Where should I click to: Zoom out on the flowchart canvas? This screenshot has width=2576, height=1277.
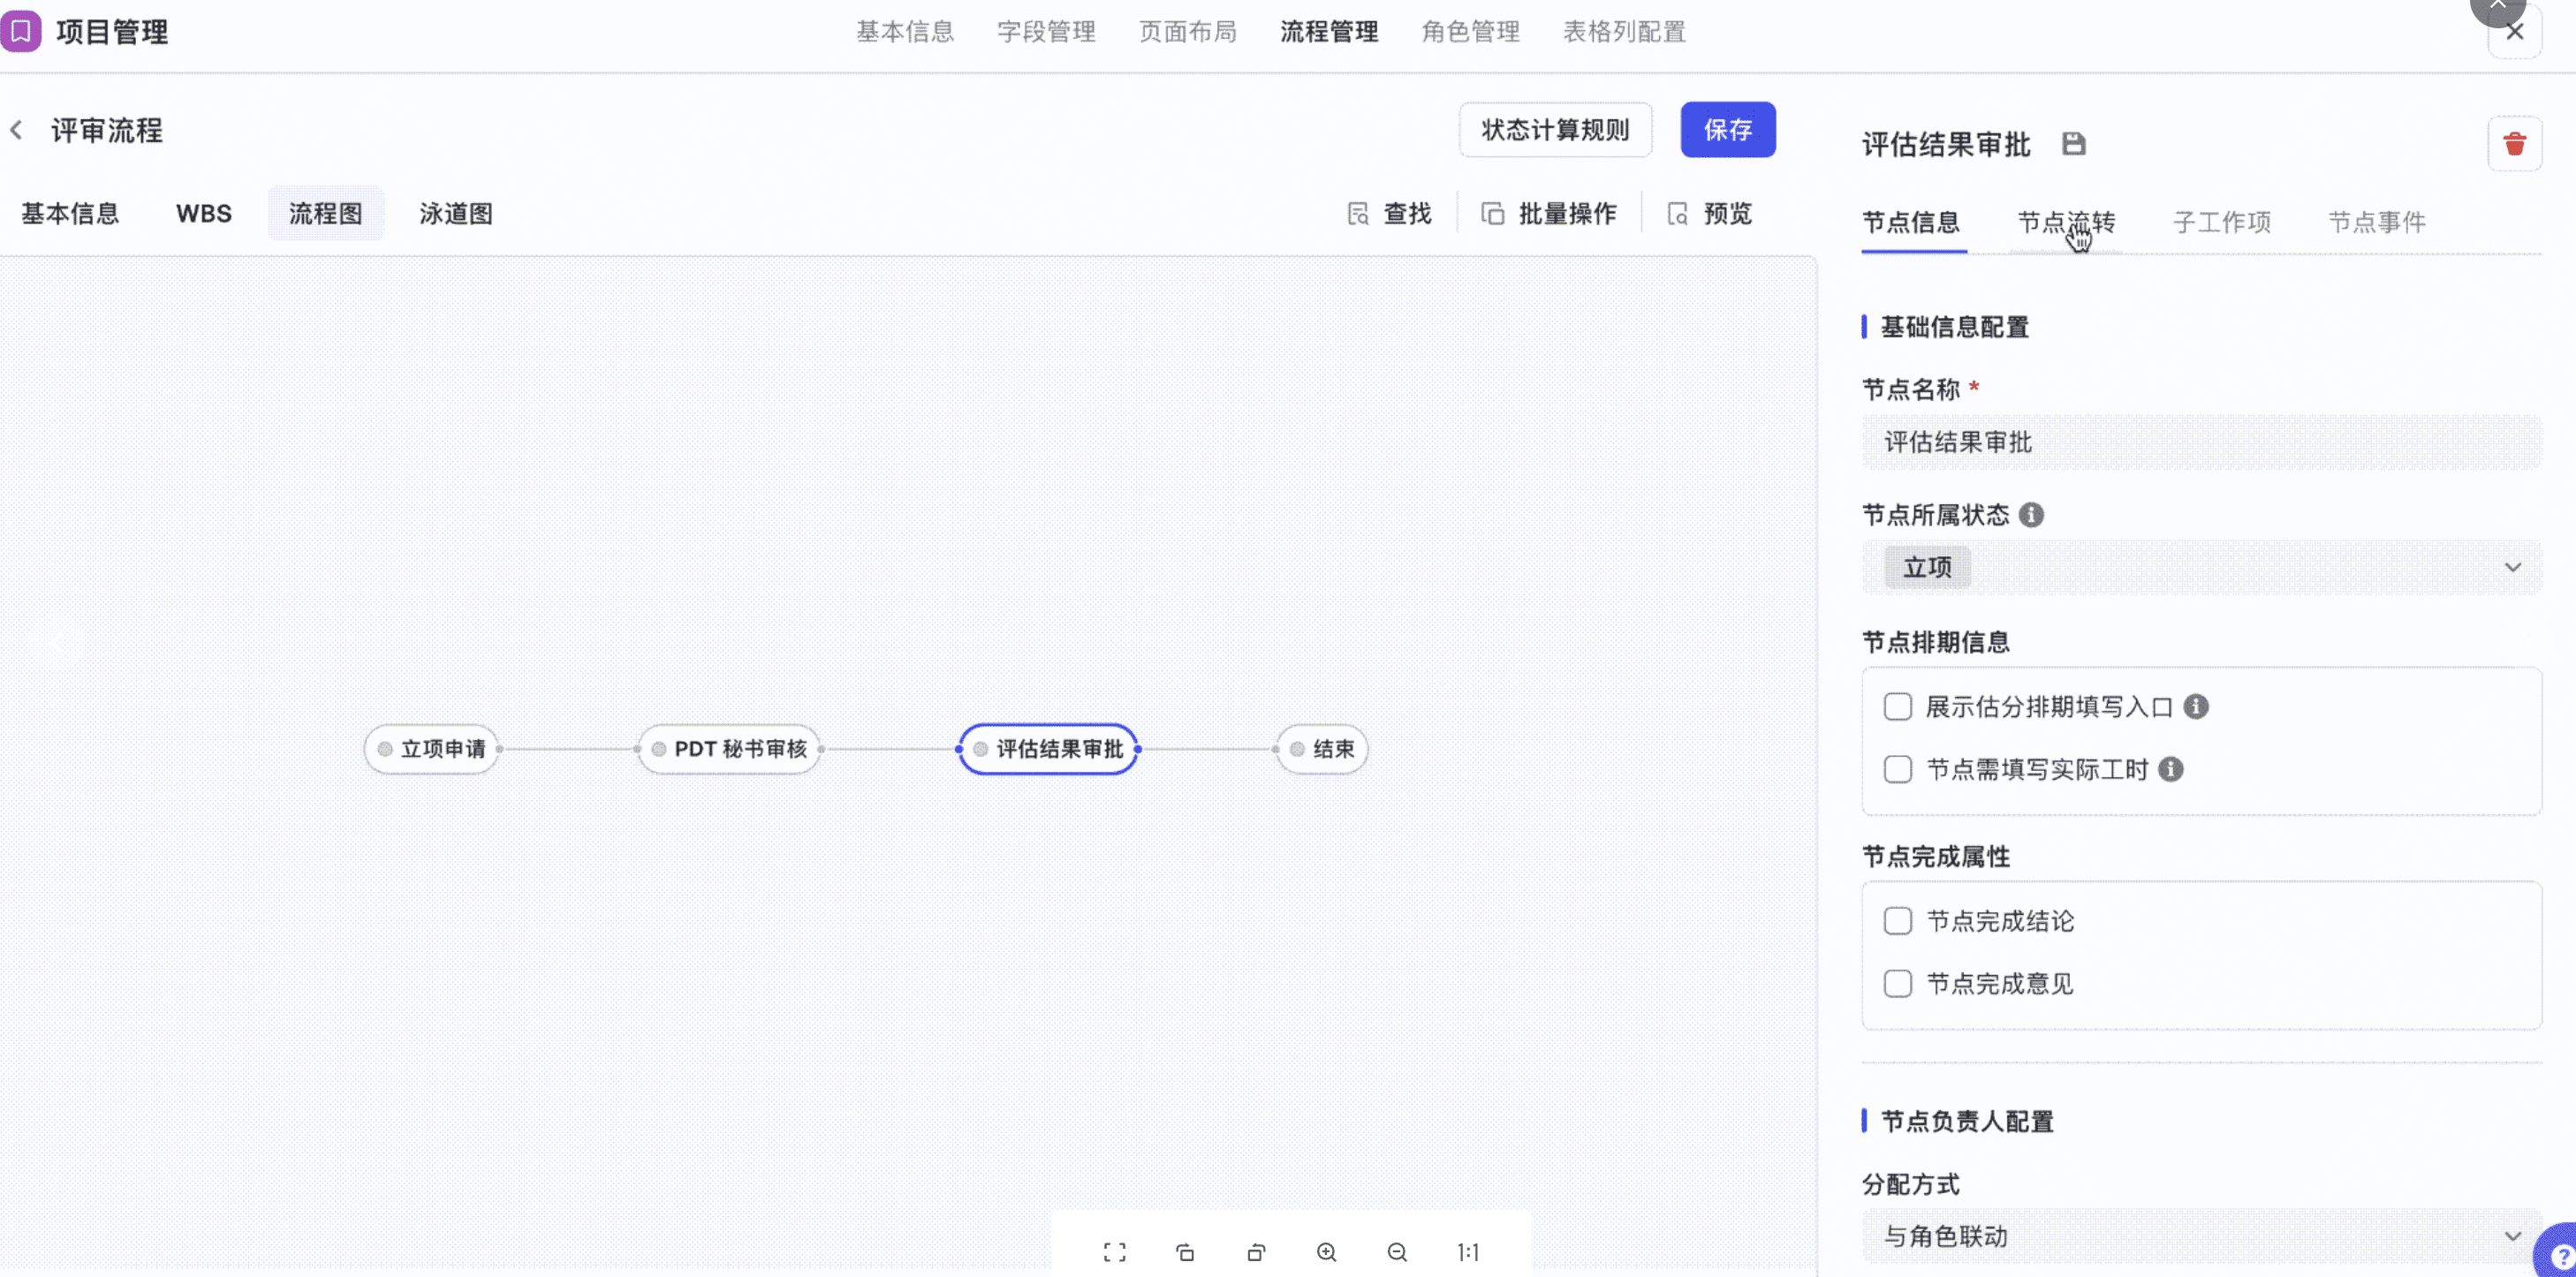pyautogui.click(x=1397, y=1252)
